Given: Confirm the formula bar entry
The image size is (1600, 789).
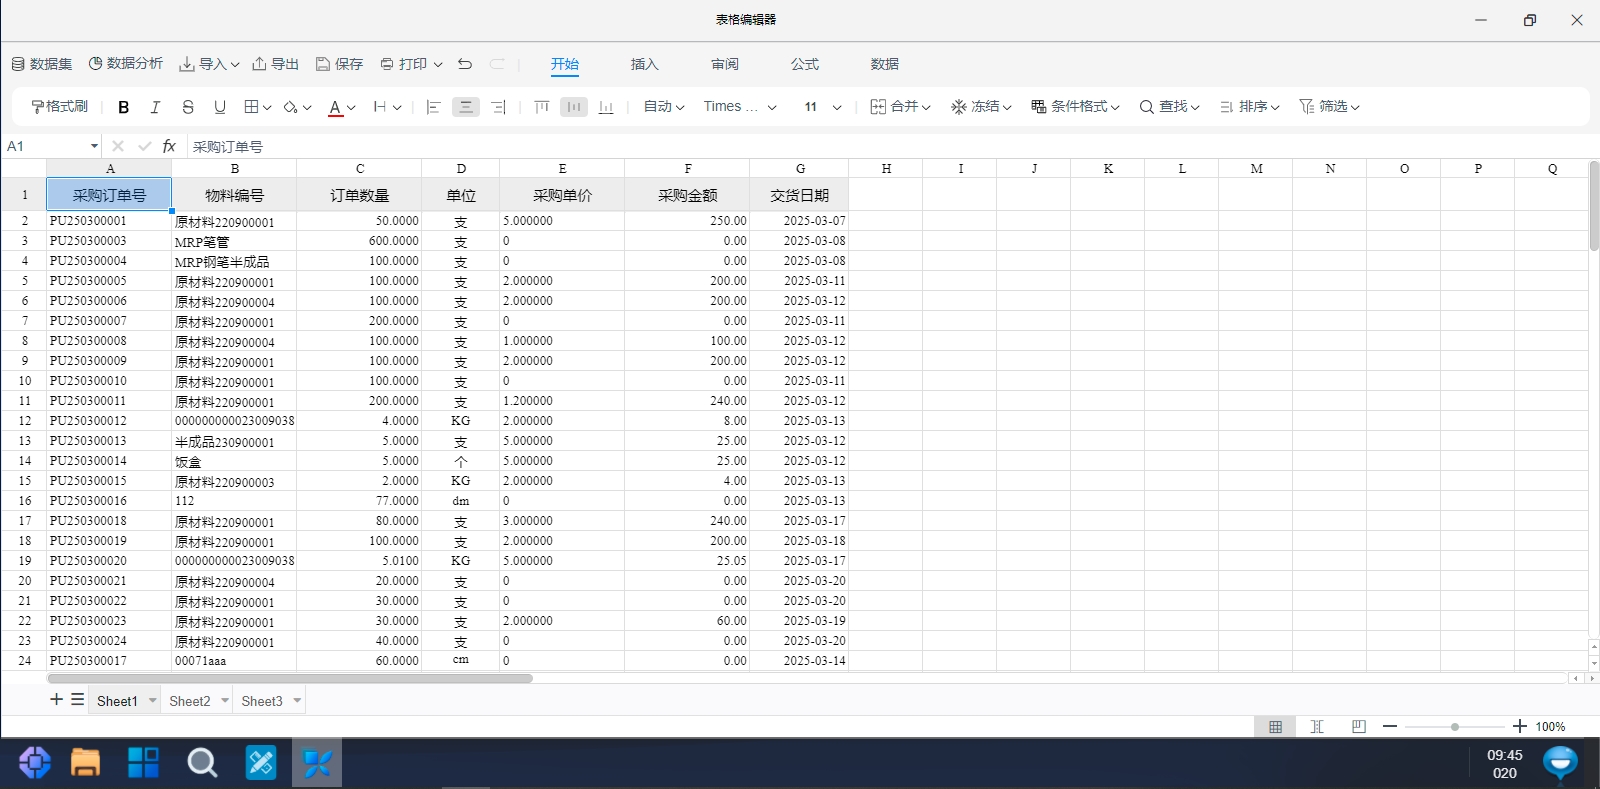Looking at the screenshot, I should (x=144, y=146).
